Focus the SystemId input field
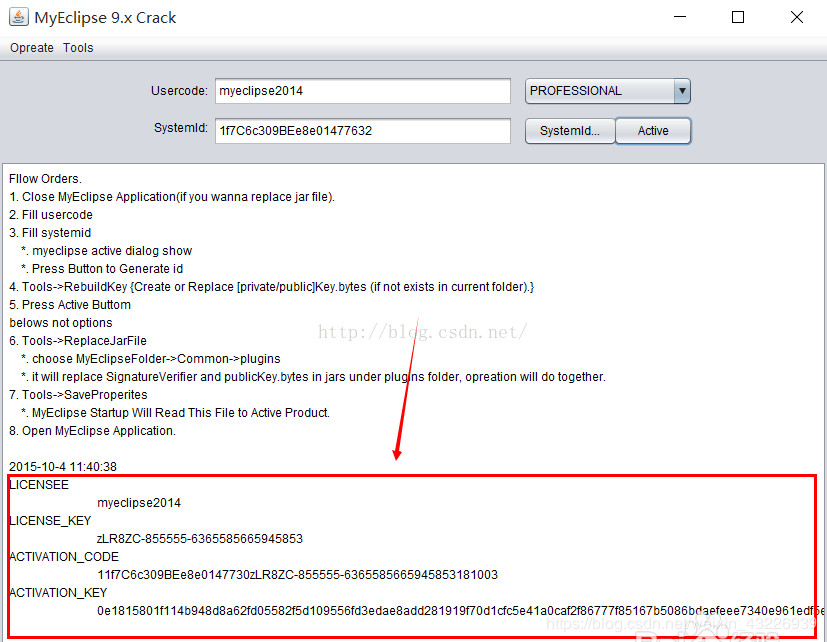 click(362, 131)
